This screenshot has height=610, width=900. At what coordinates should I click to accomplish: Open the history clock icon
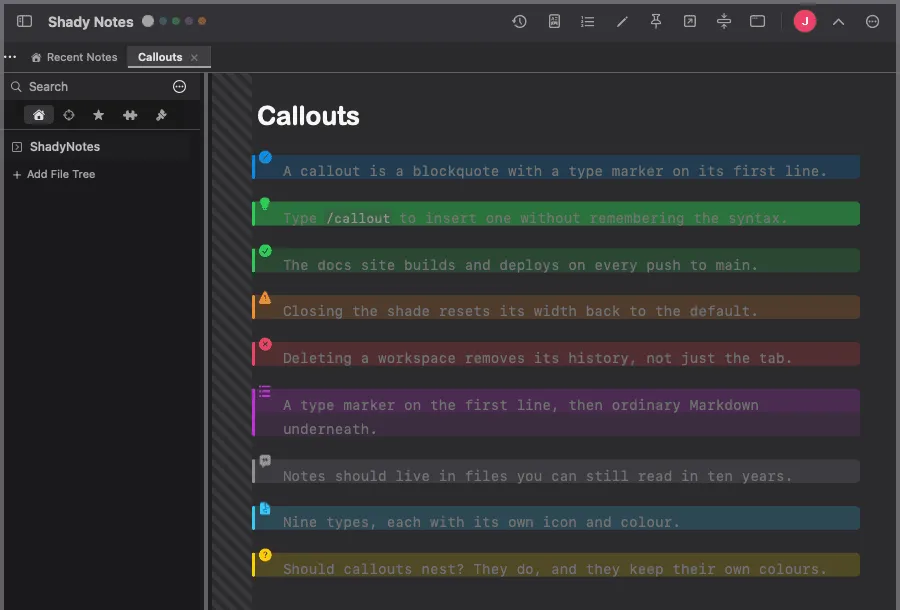(519, 22)
